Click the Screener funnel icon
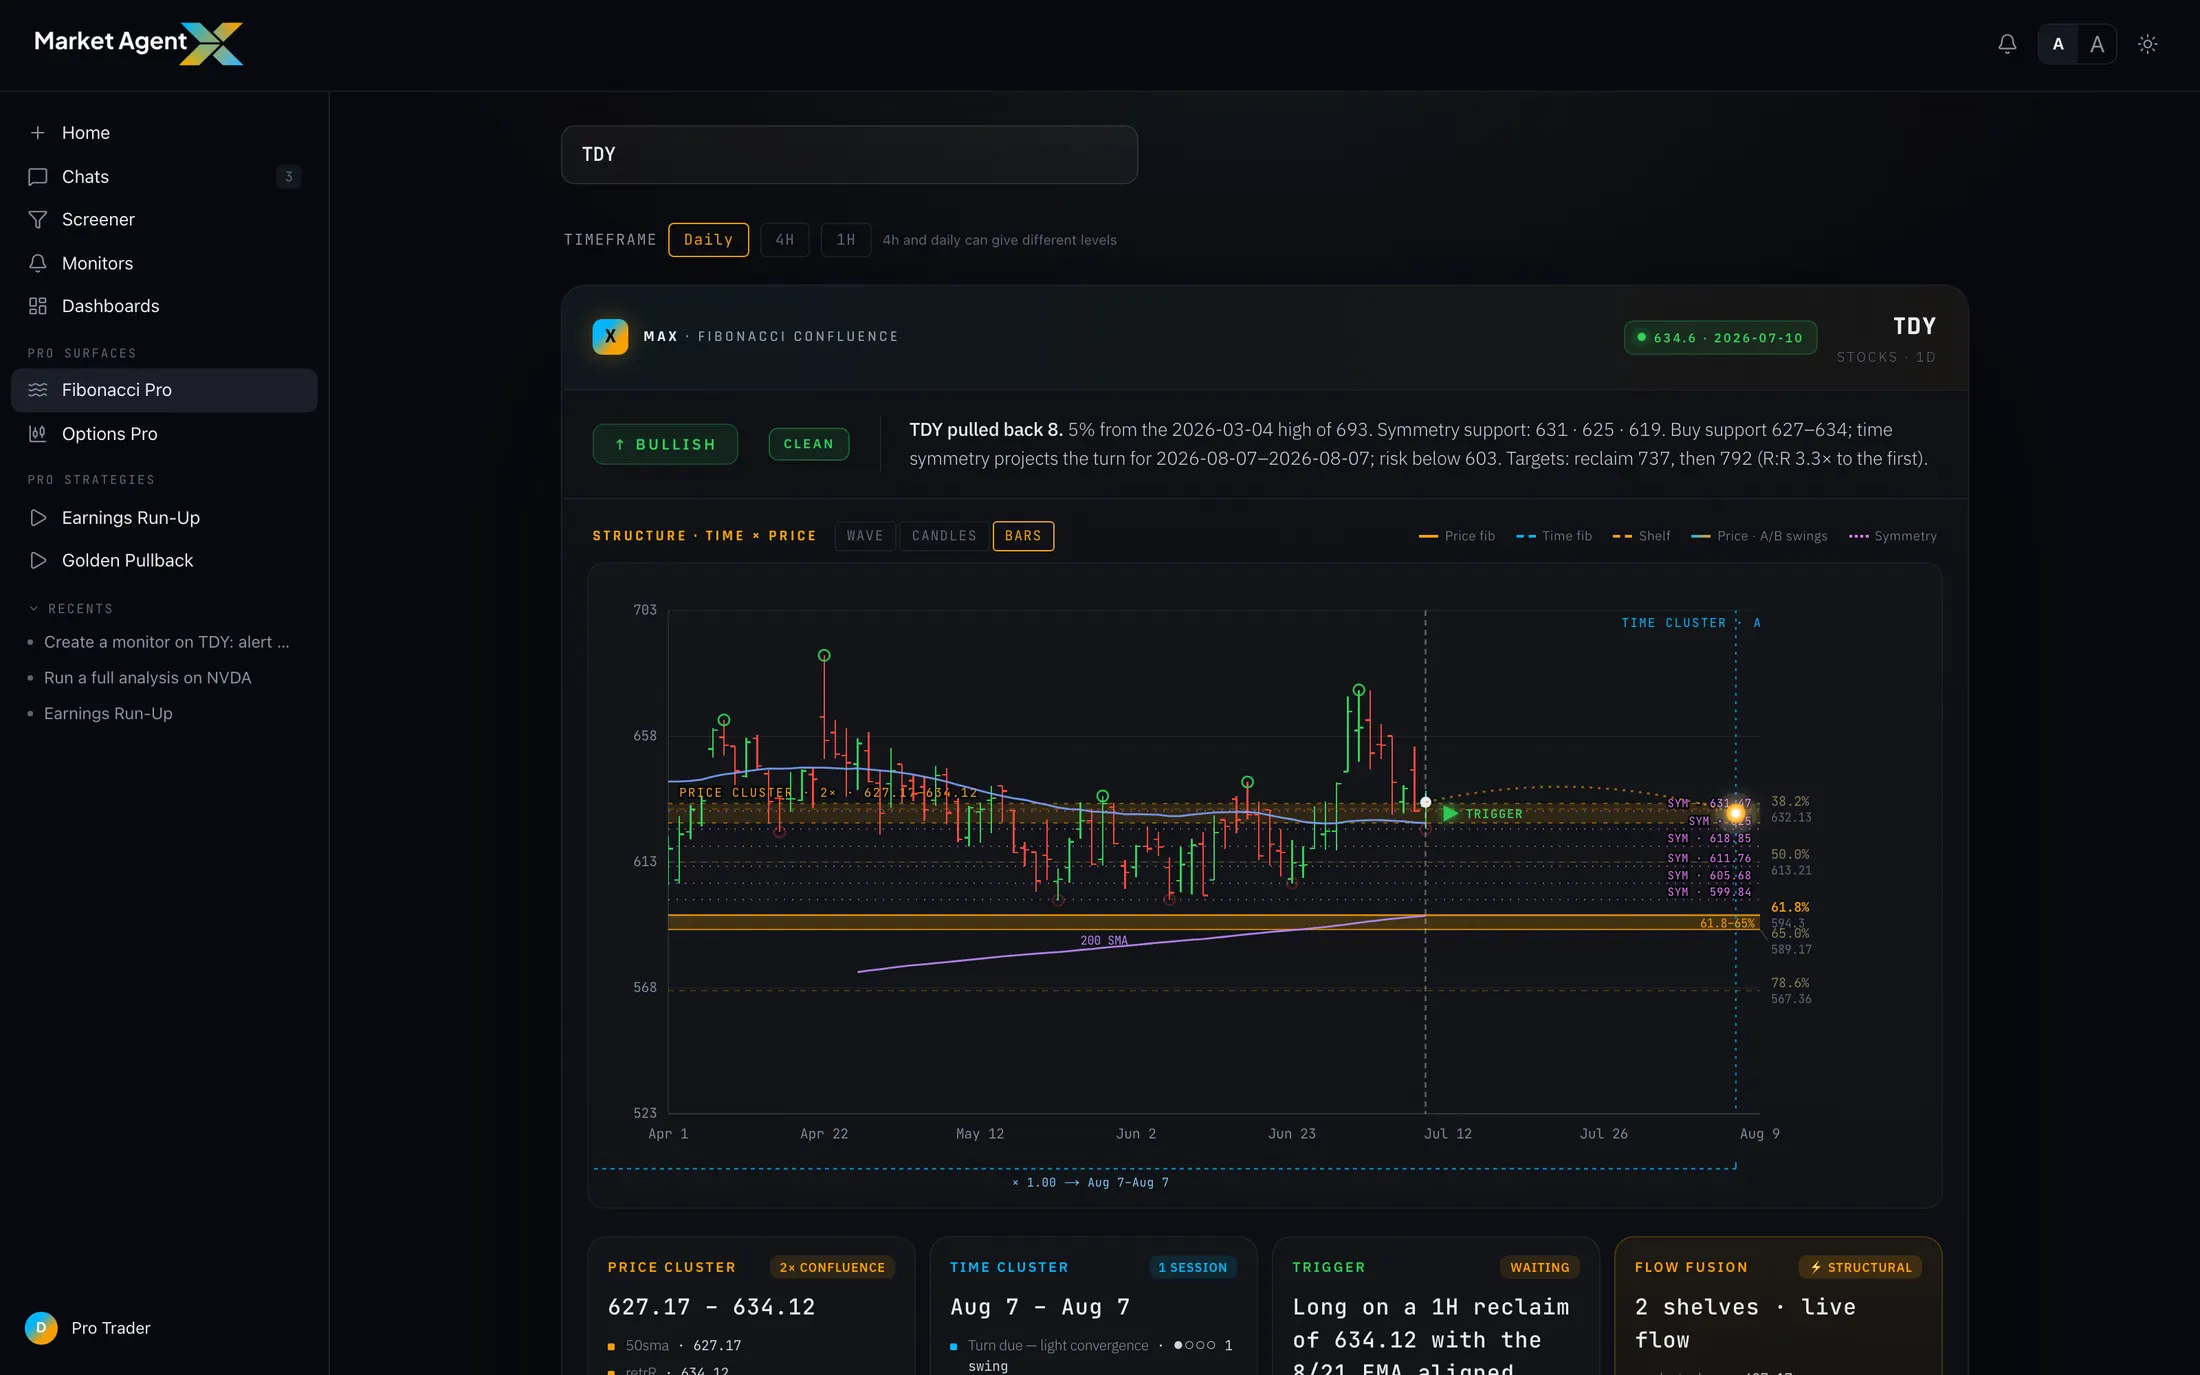 point(38,219)
